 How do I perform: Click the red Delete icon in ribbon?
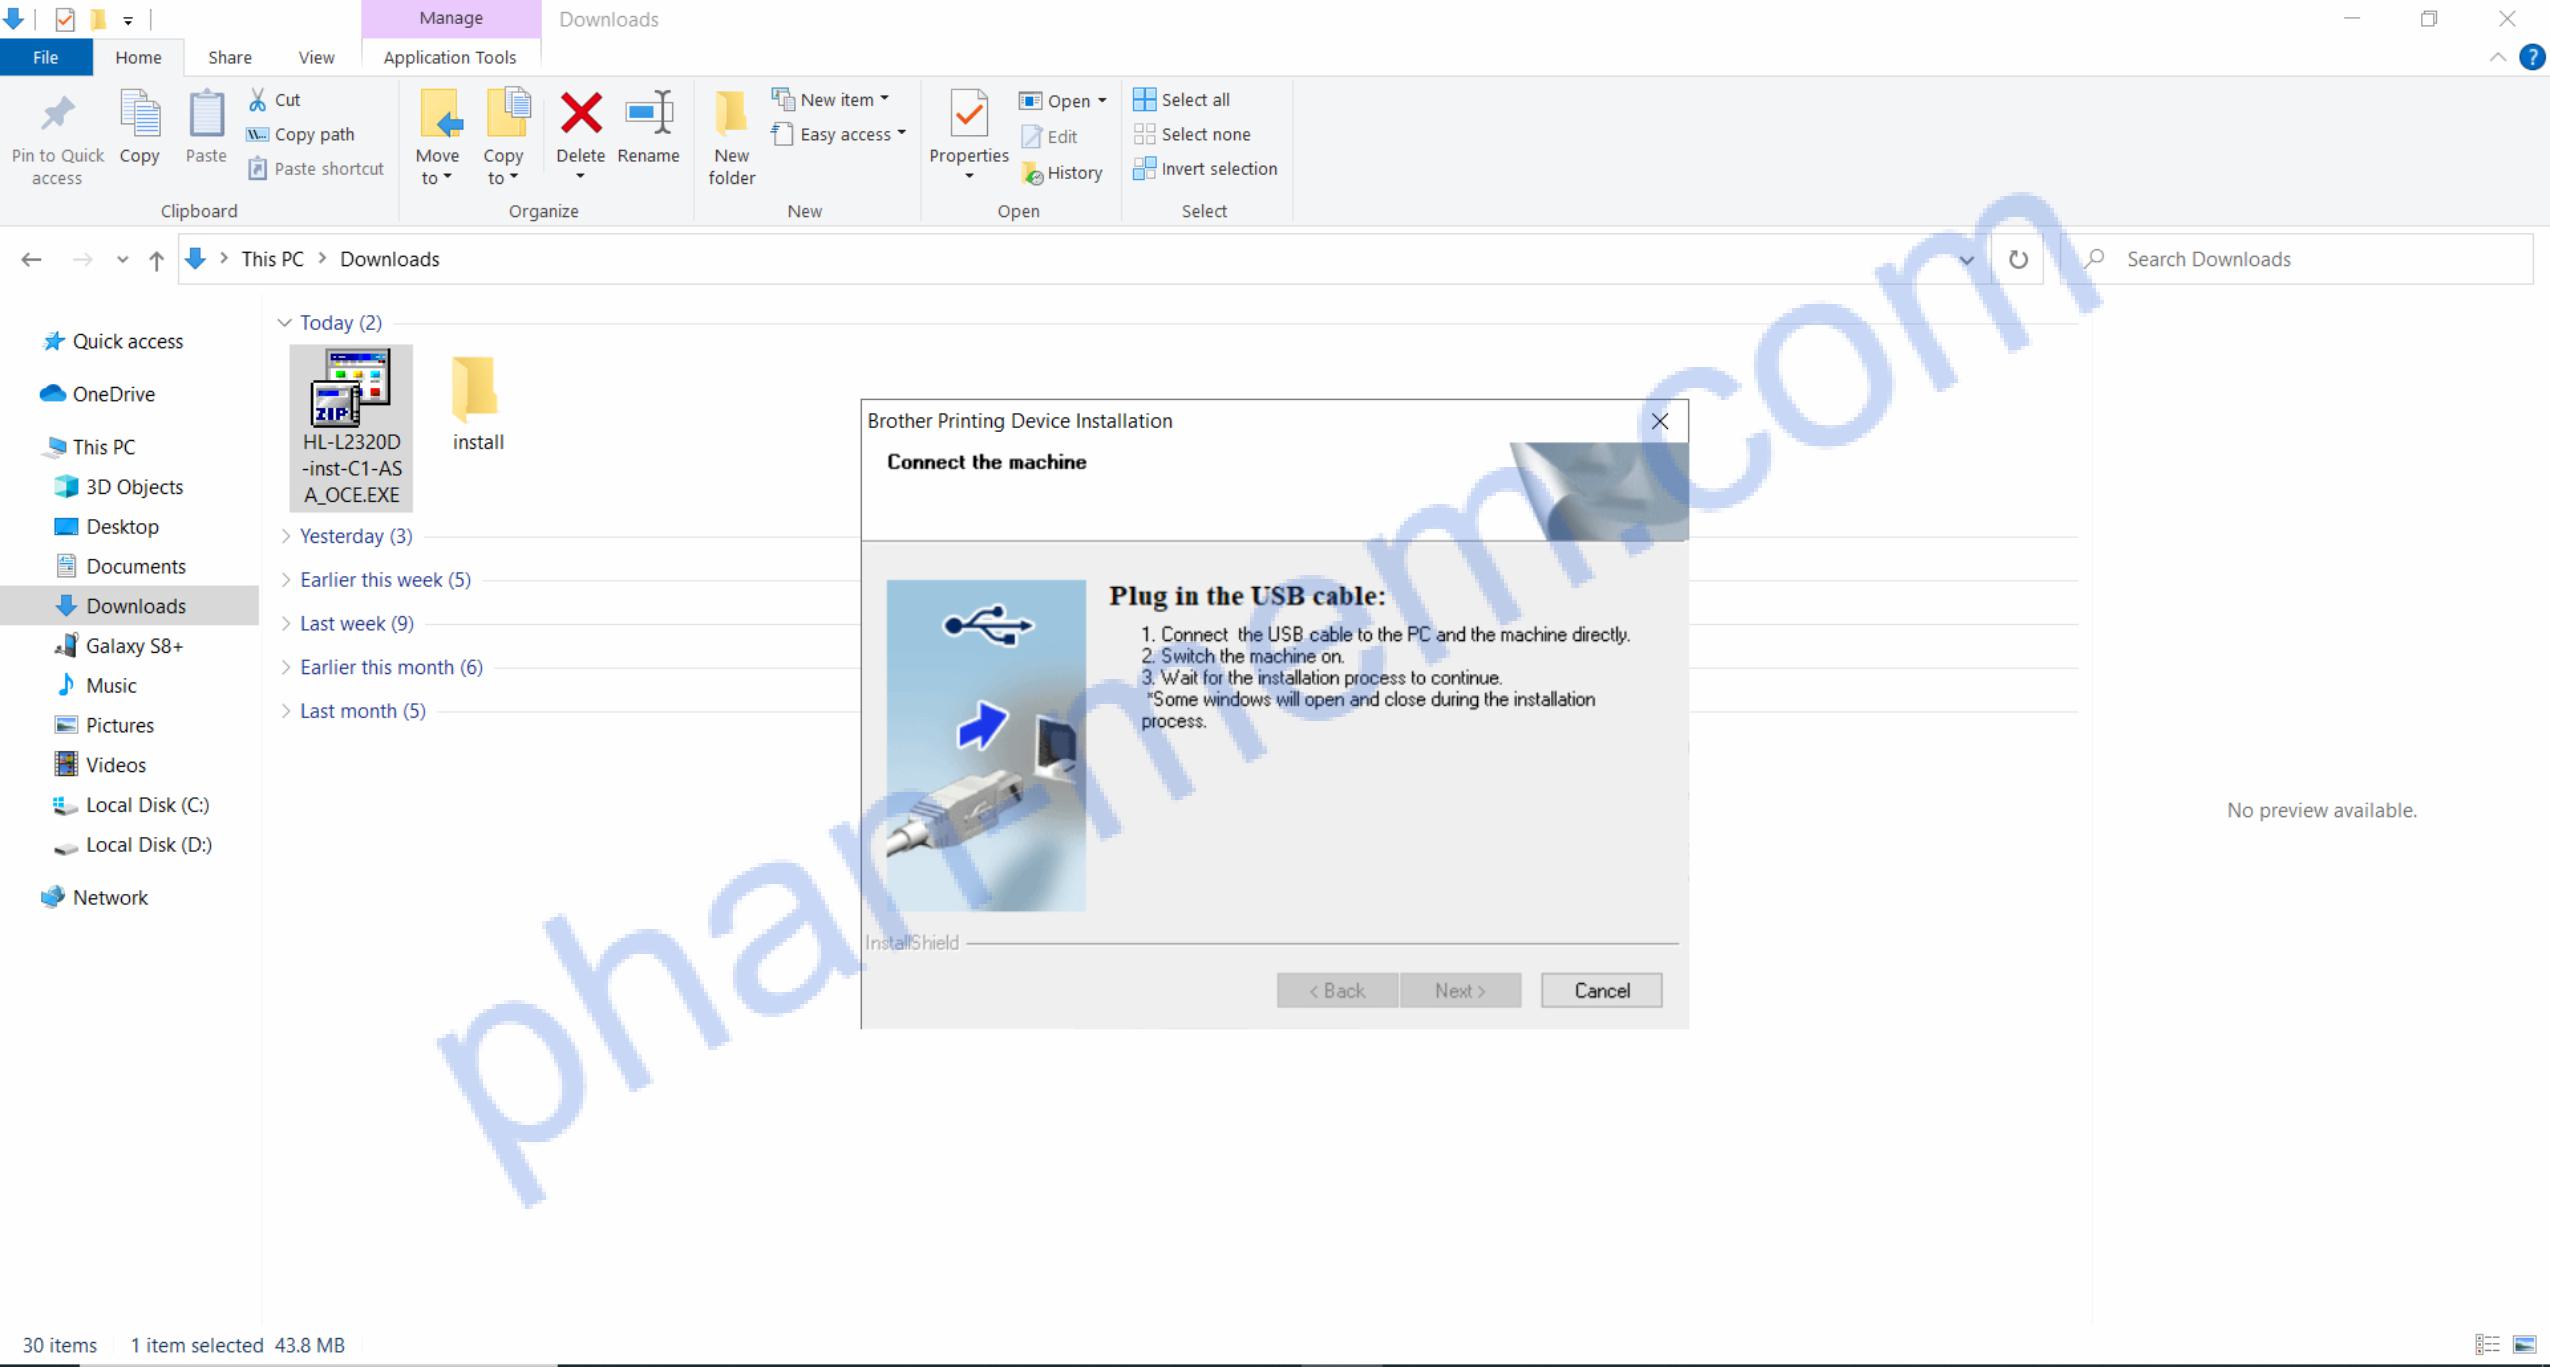coord(580,114)
